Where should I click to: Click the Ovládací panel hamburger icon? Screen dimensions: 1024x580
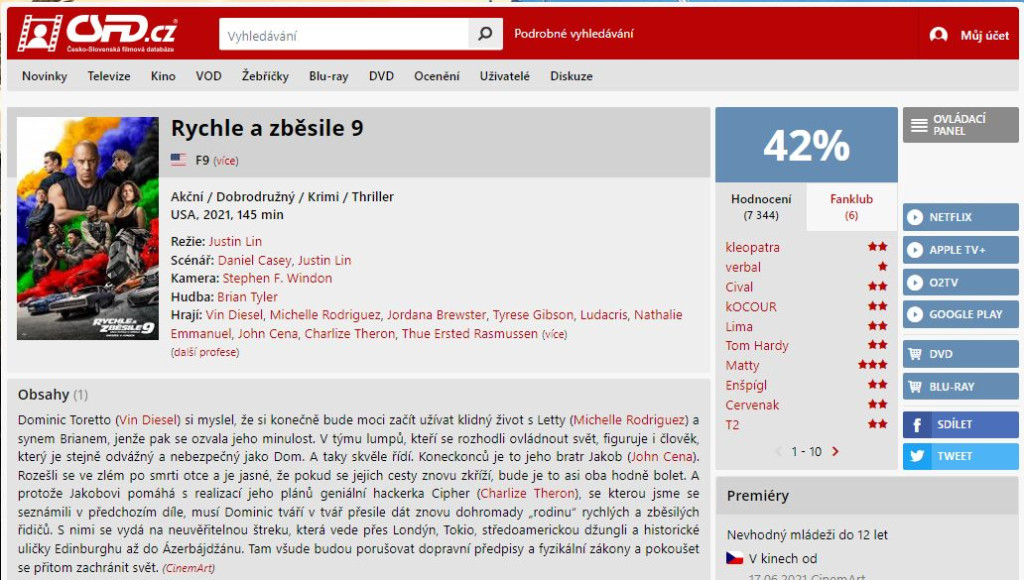919,125
